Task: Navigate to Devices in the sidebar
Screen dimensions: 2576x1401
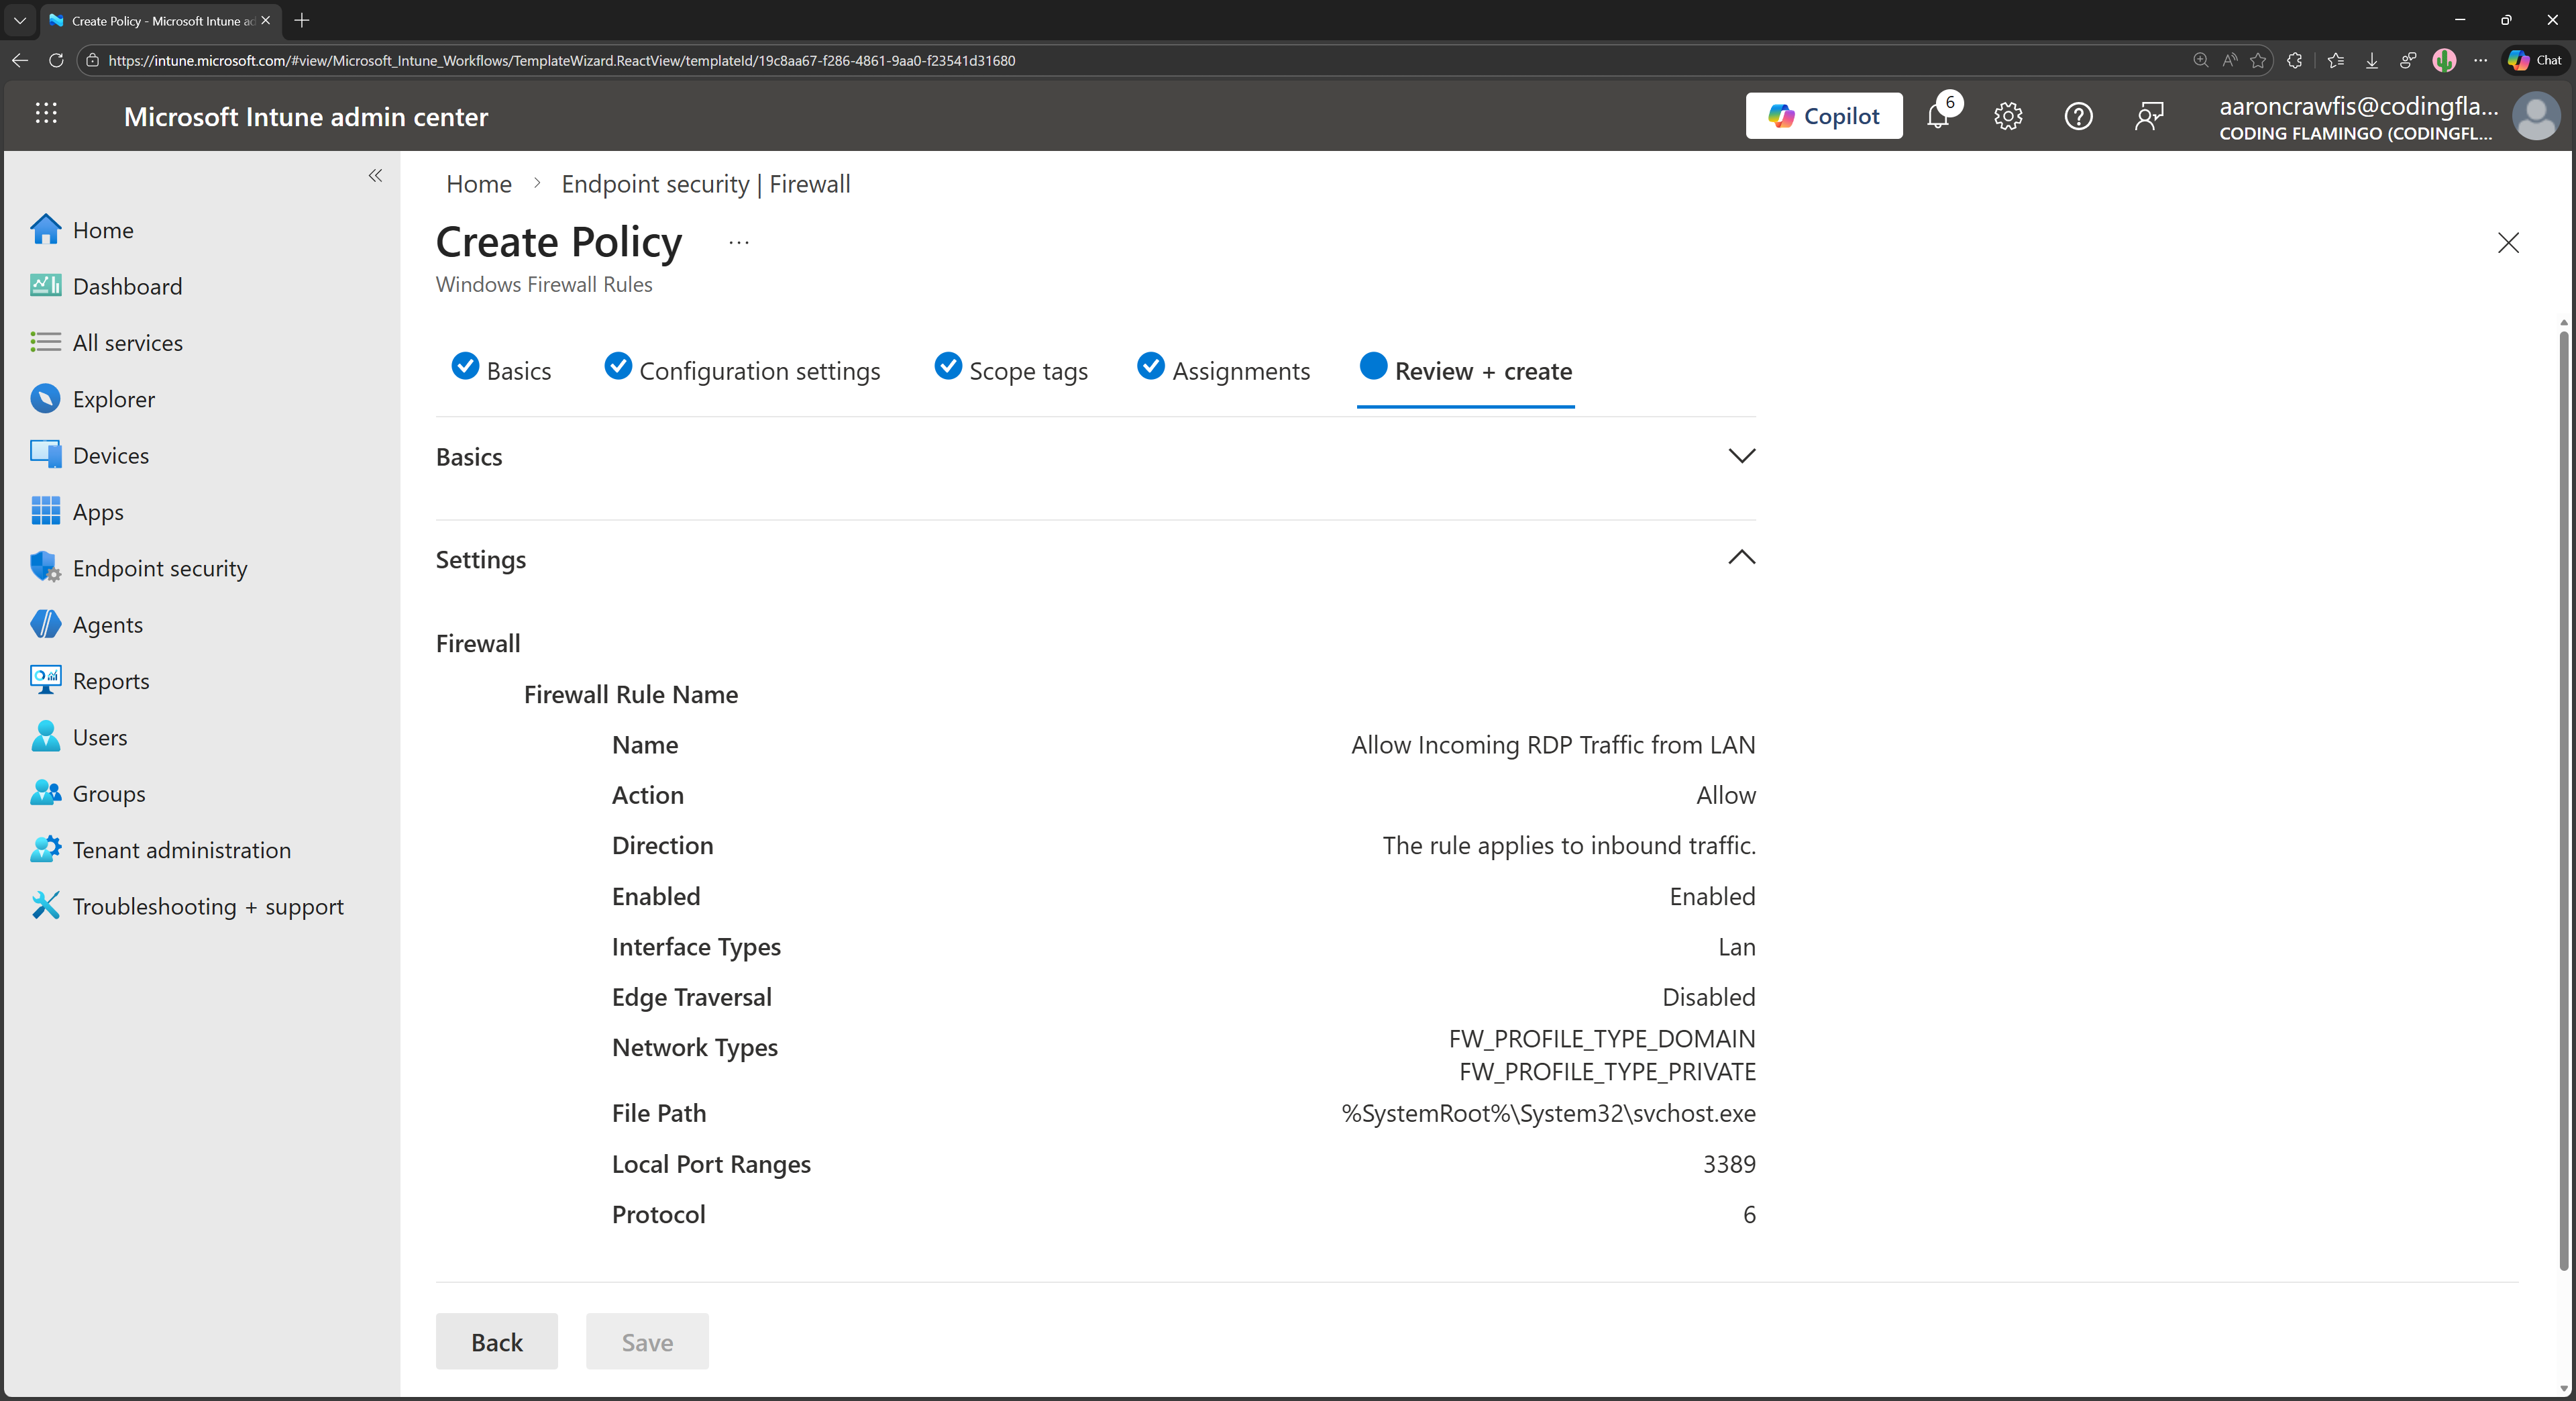Action: point(110,454)
